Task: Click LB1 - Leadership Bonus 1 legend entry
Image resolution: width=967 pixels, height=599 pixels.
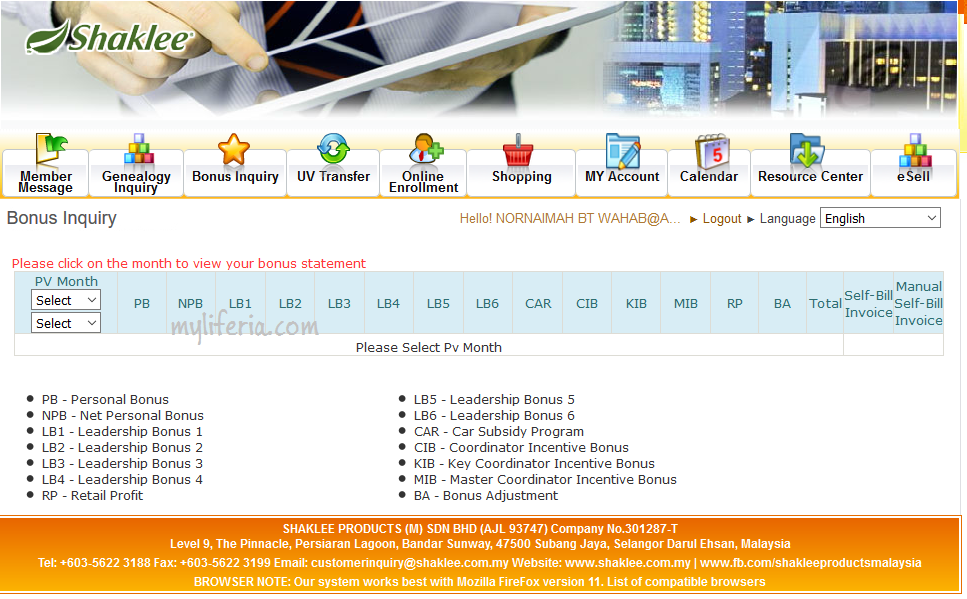Action: click(121, 432)
